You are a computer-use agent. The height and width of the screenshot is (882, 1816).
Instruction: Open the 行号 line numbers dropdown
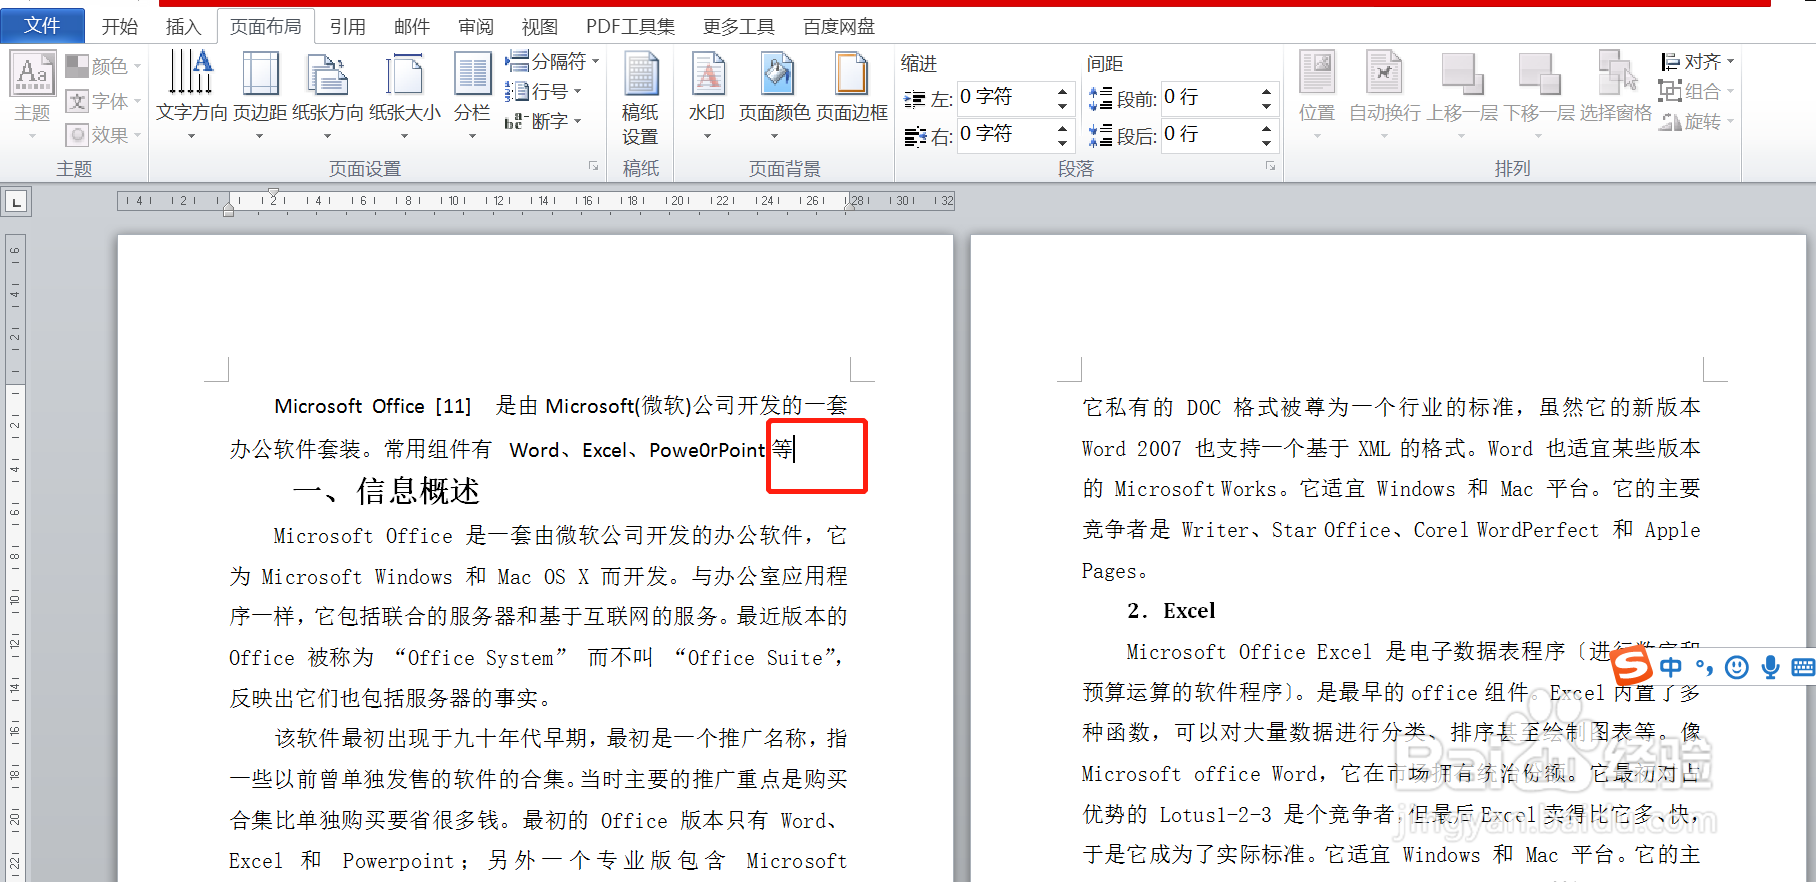(543, 91)
